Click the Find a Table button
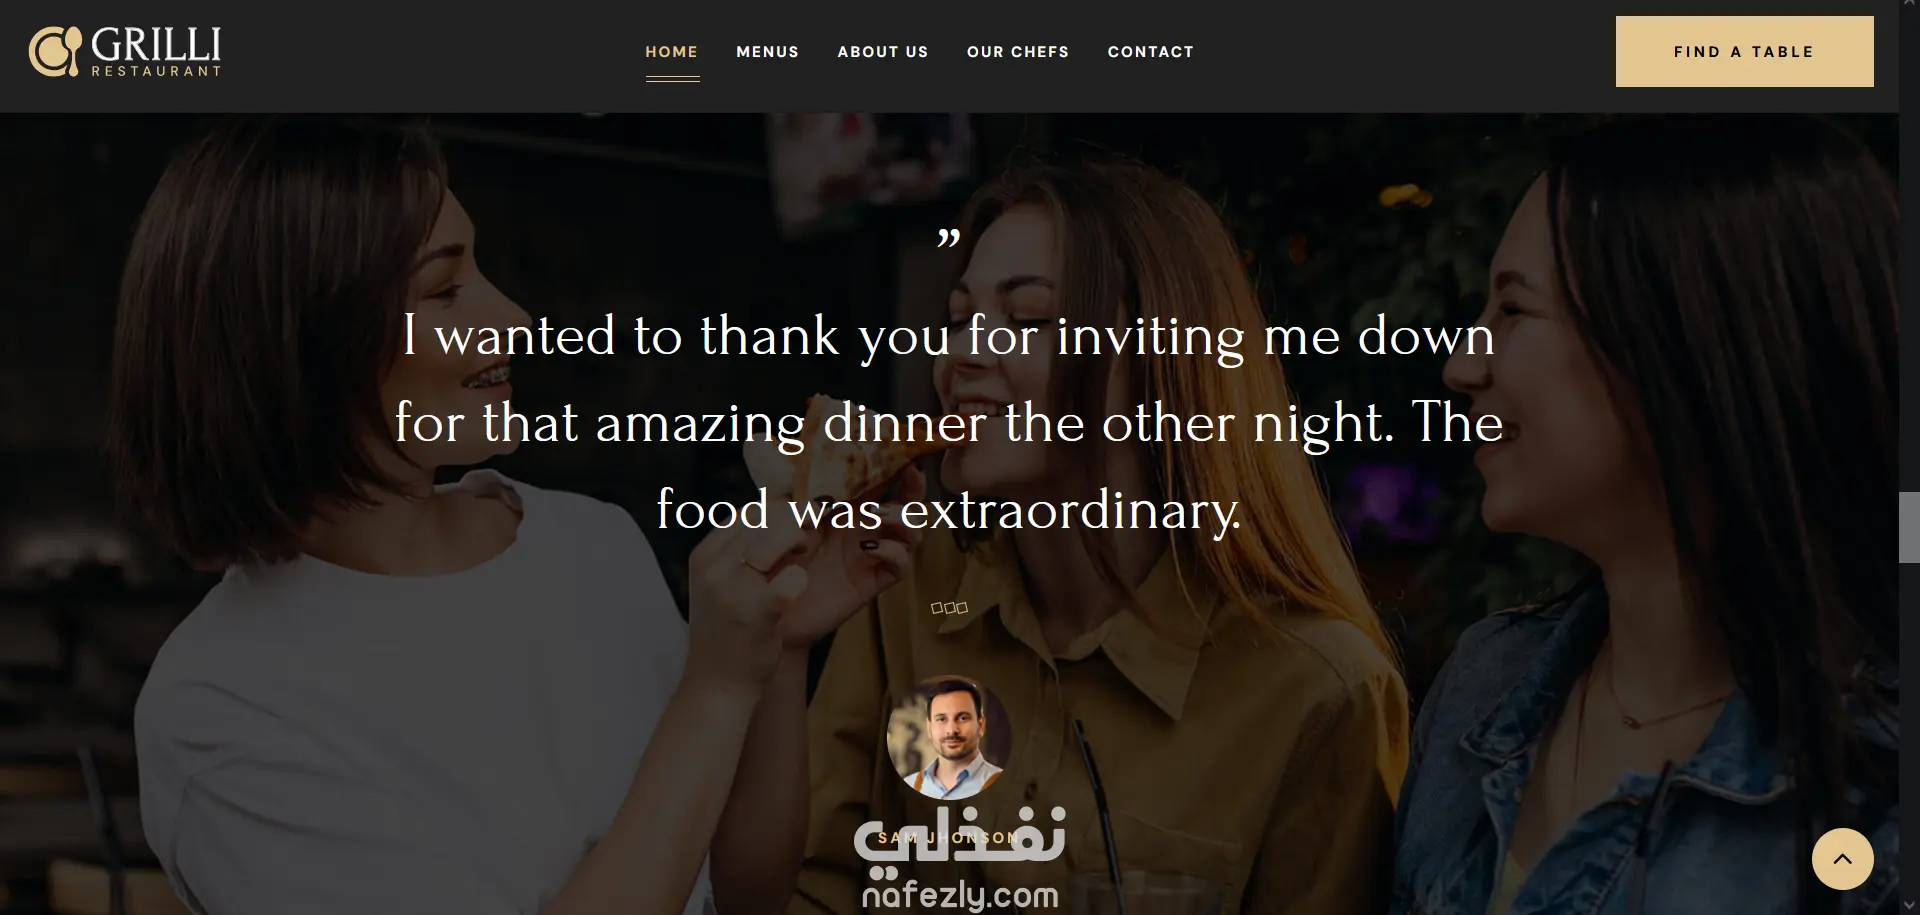Viewport: 1920px width, 915px height. [x=1744, y=51]
